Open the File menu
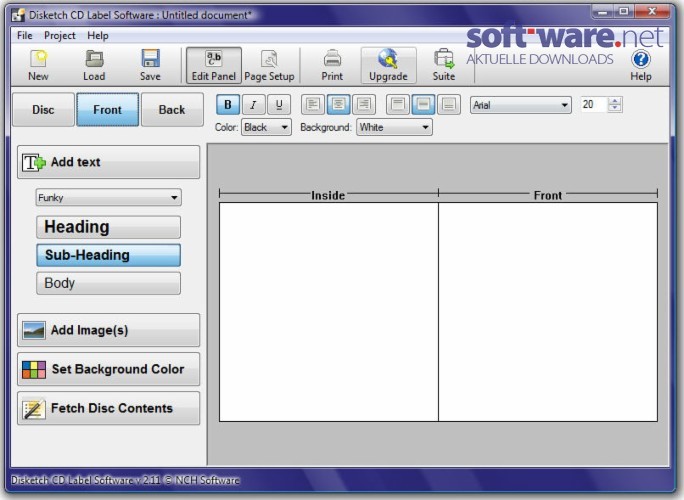This screenshot has width=684, height=500. tap(24, 35)
